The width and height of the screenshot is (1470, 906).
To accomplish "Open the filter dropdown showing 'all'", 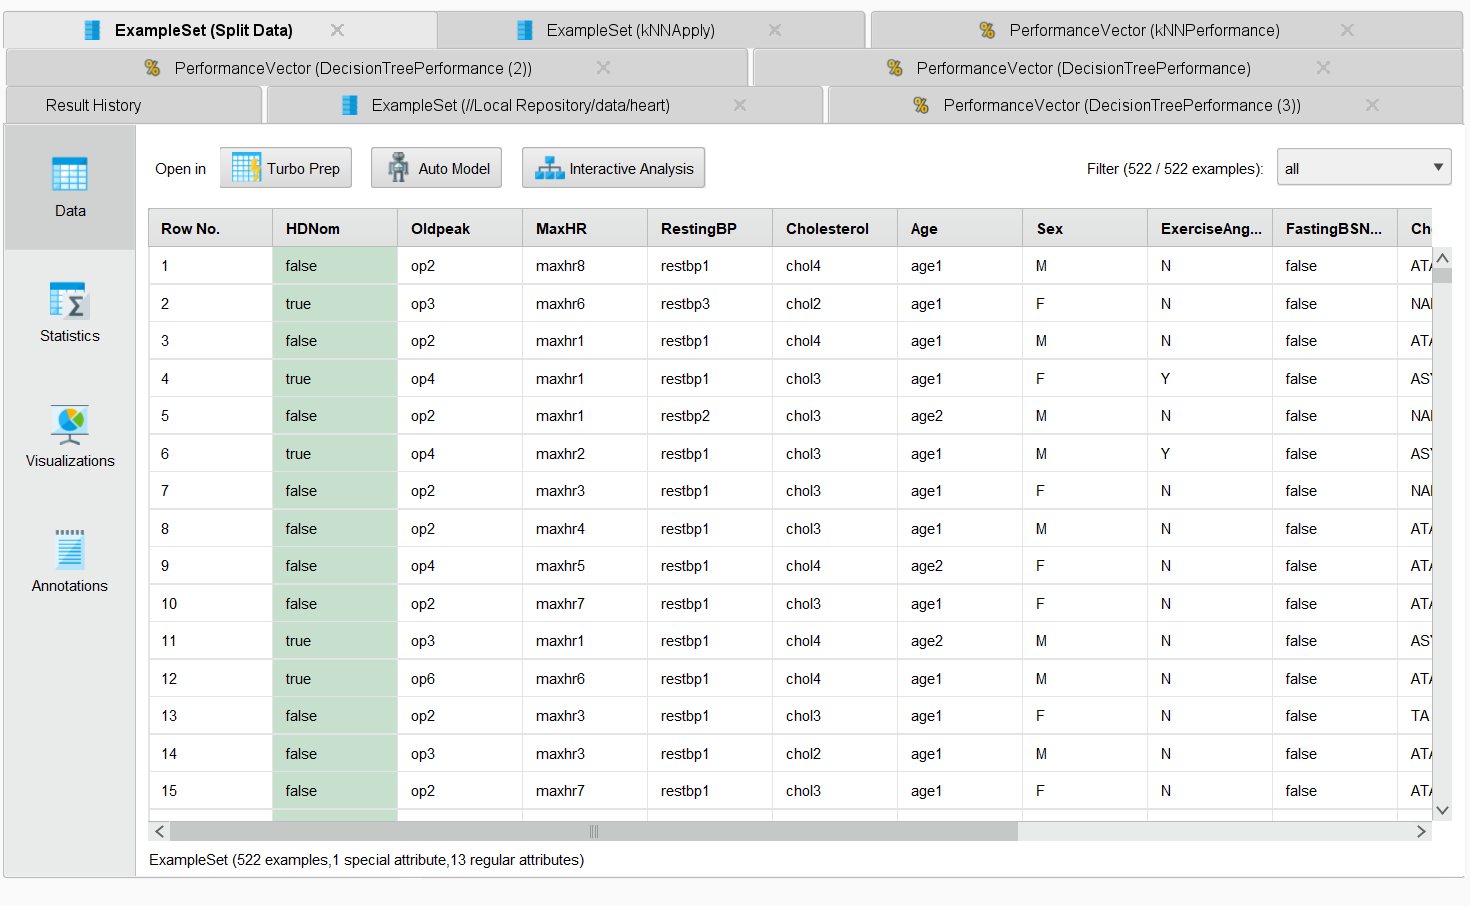I will [1364, 168].
